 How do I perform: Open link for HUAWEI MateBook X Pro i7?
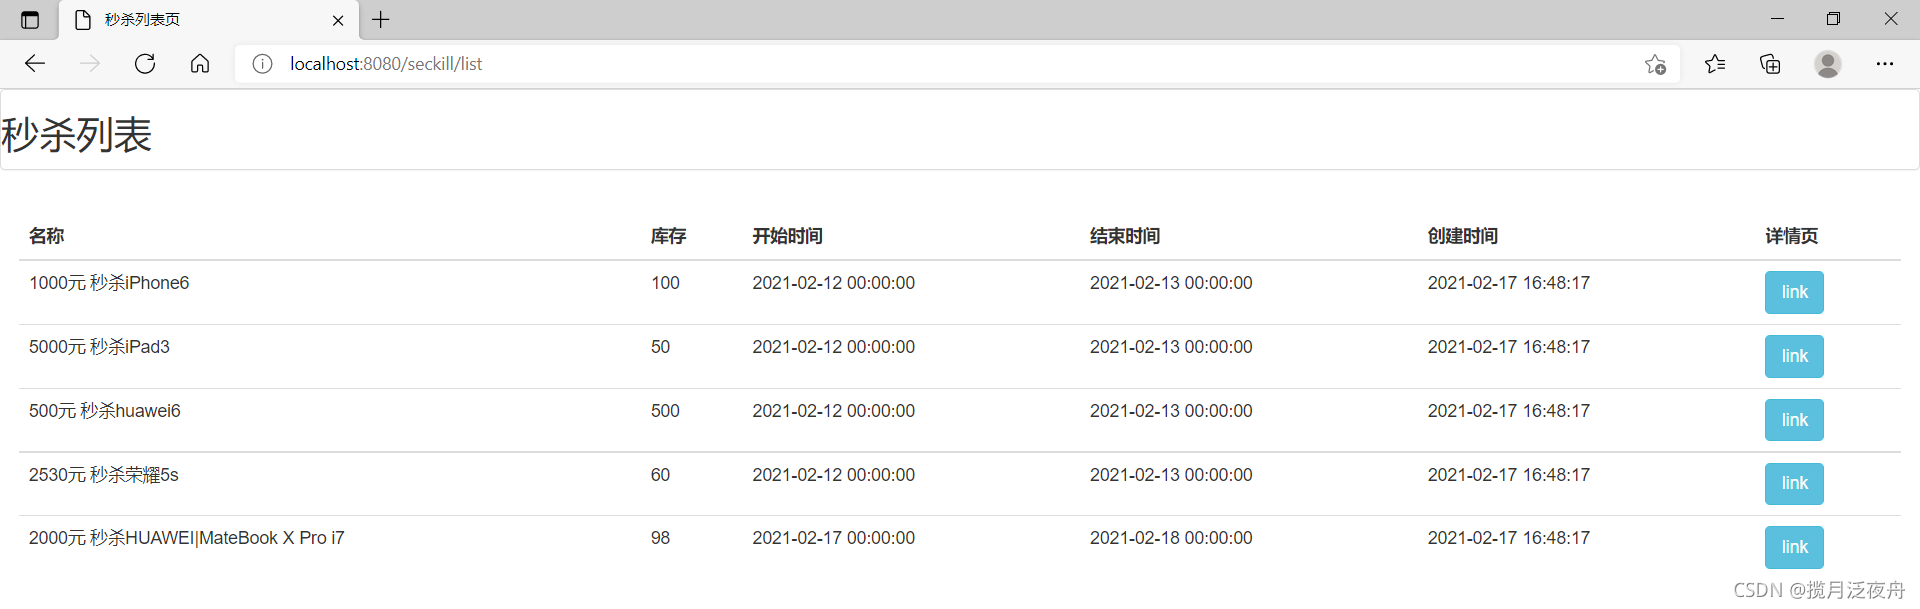click(x=1794, y=547)
